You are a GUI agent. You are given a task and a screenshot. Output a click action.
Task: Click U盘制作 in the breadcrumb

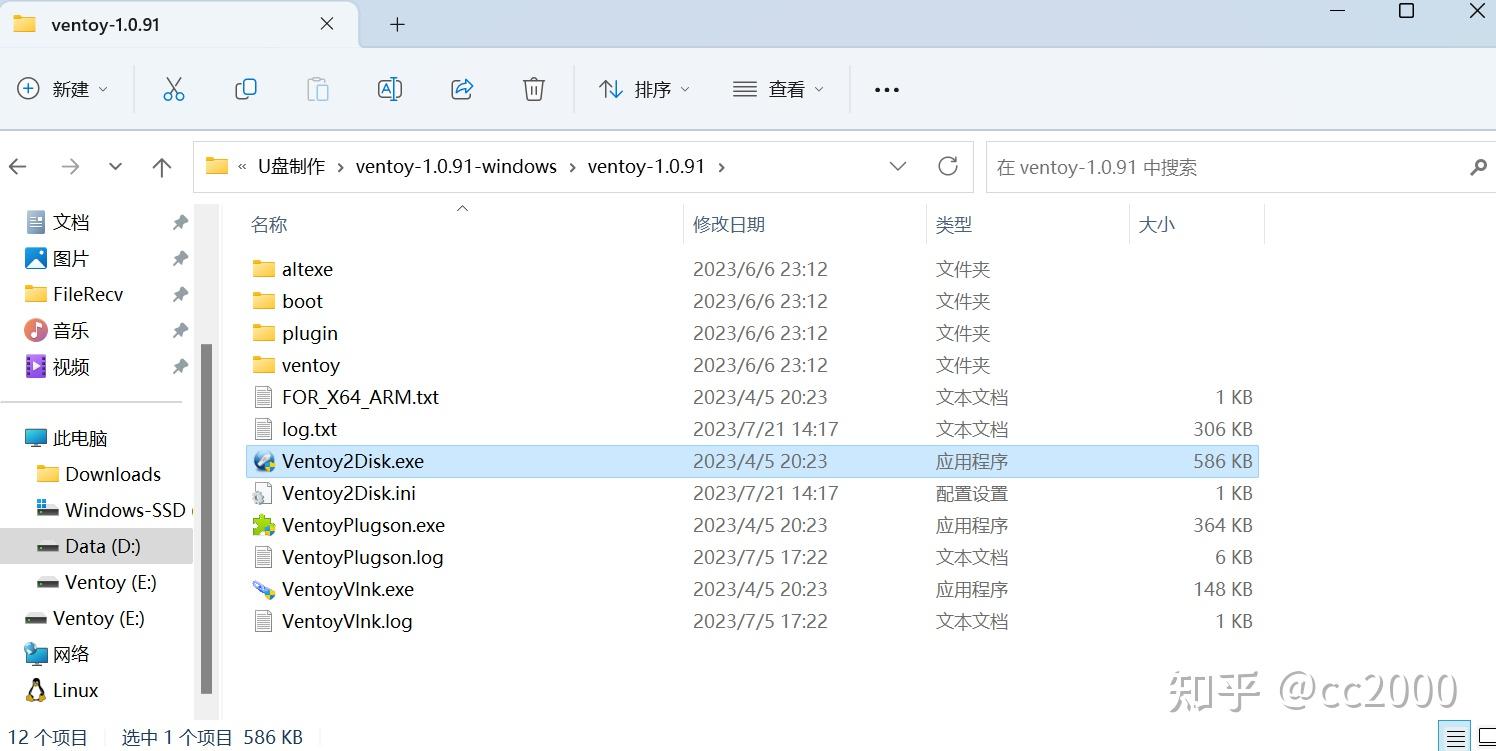[292, 167]
